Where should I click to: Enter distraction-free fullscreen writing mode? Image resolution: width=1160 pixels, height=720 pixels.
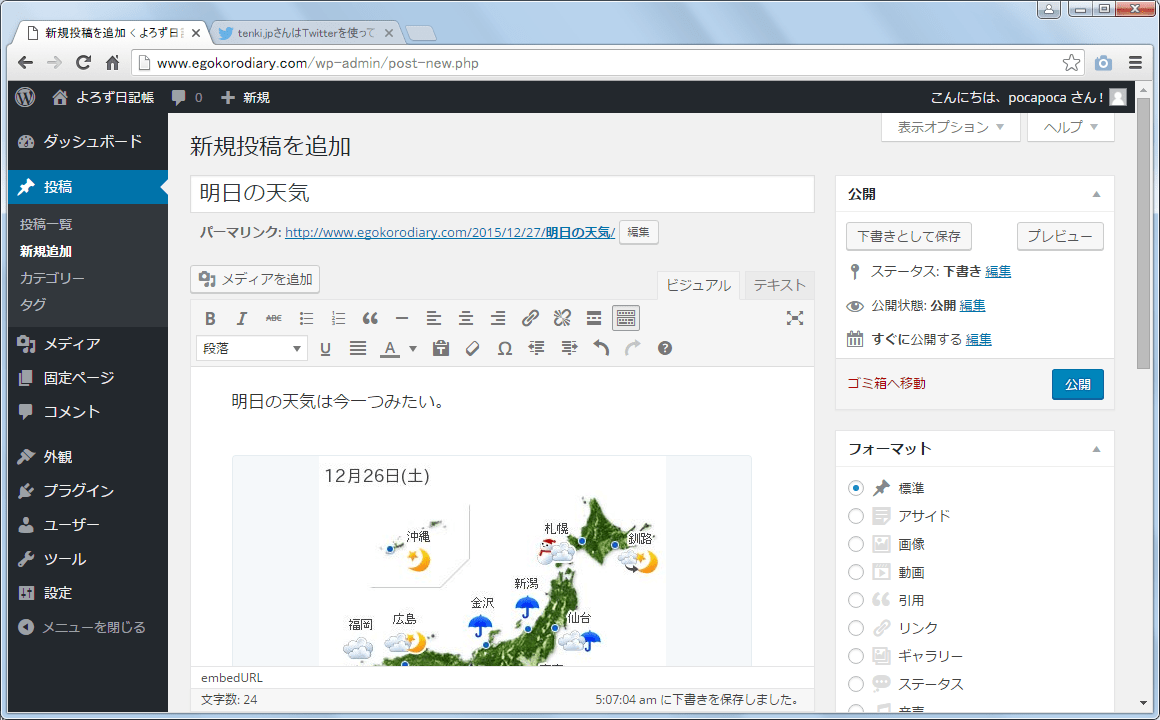(795, 318)
